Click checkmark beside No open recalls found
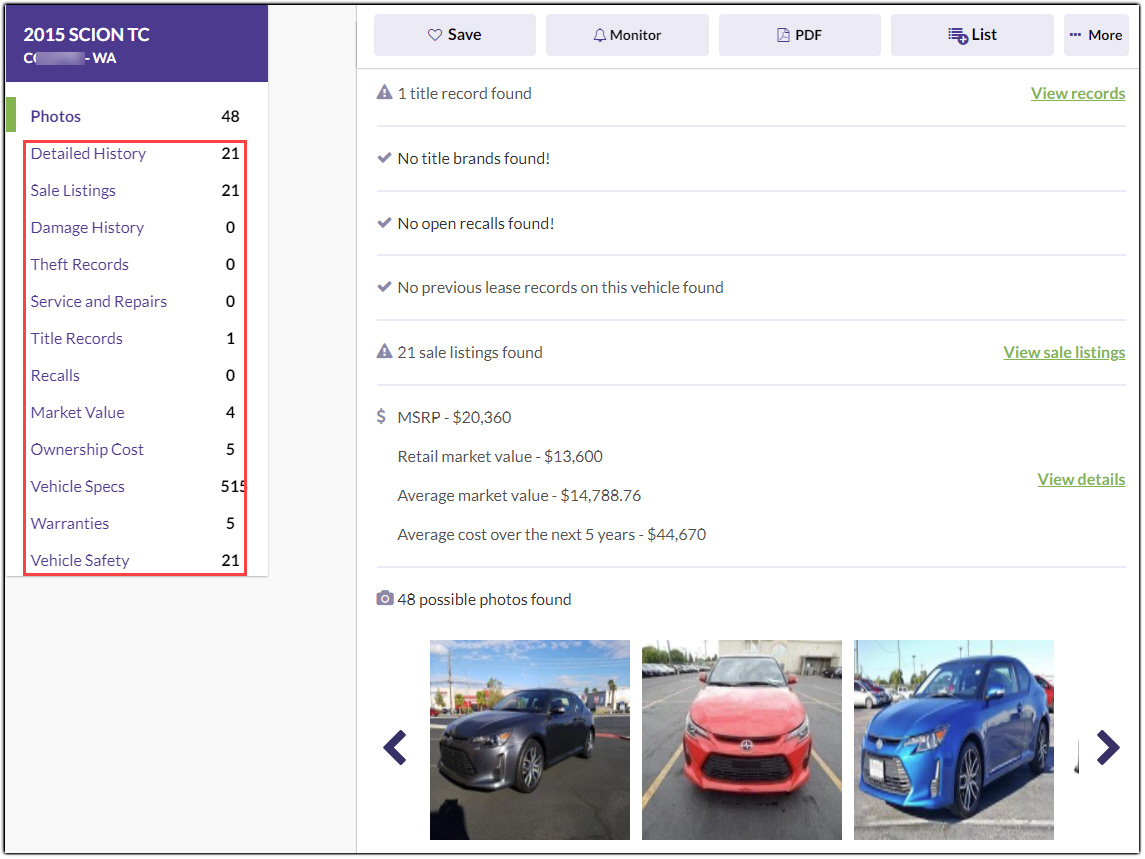1145x859 pixels. (x=384, y=223)
